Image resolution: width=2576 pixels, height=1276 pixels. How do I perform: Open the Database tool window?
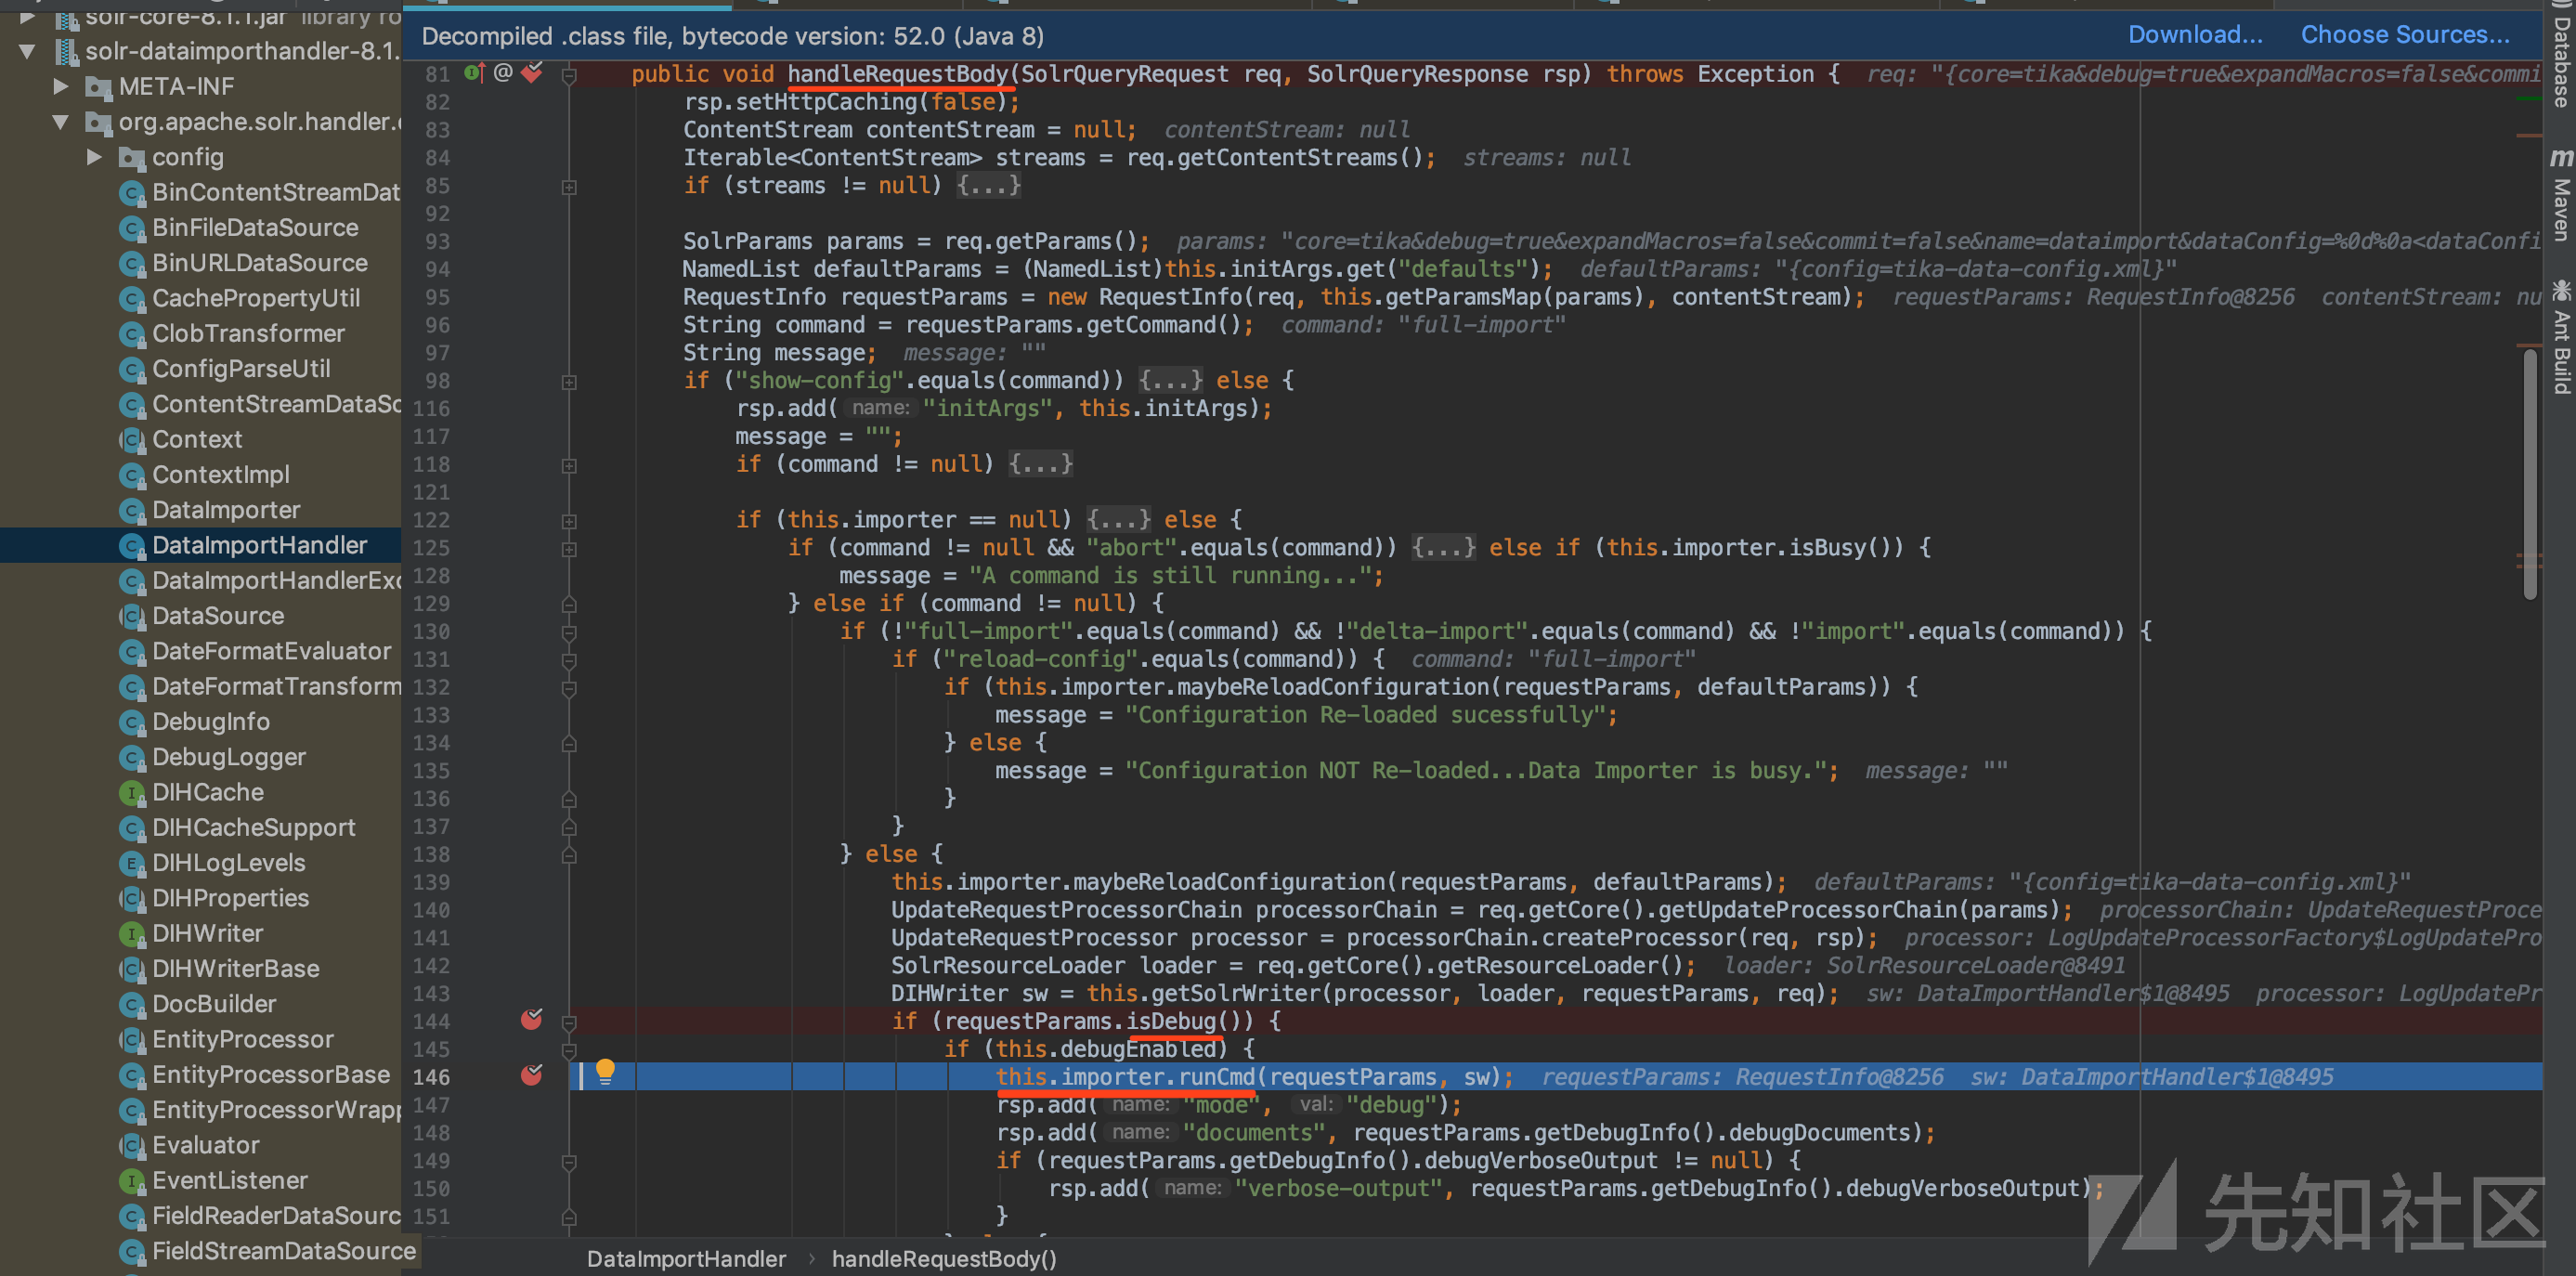point(2561,55)
